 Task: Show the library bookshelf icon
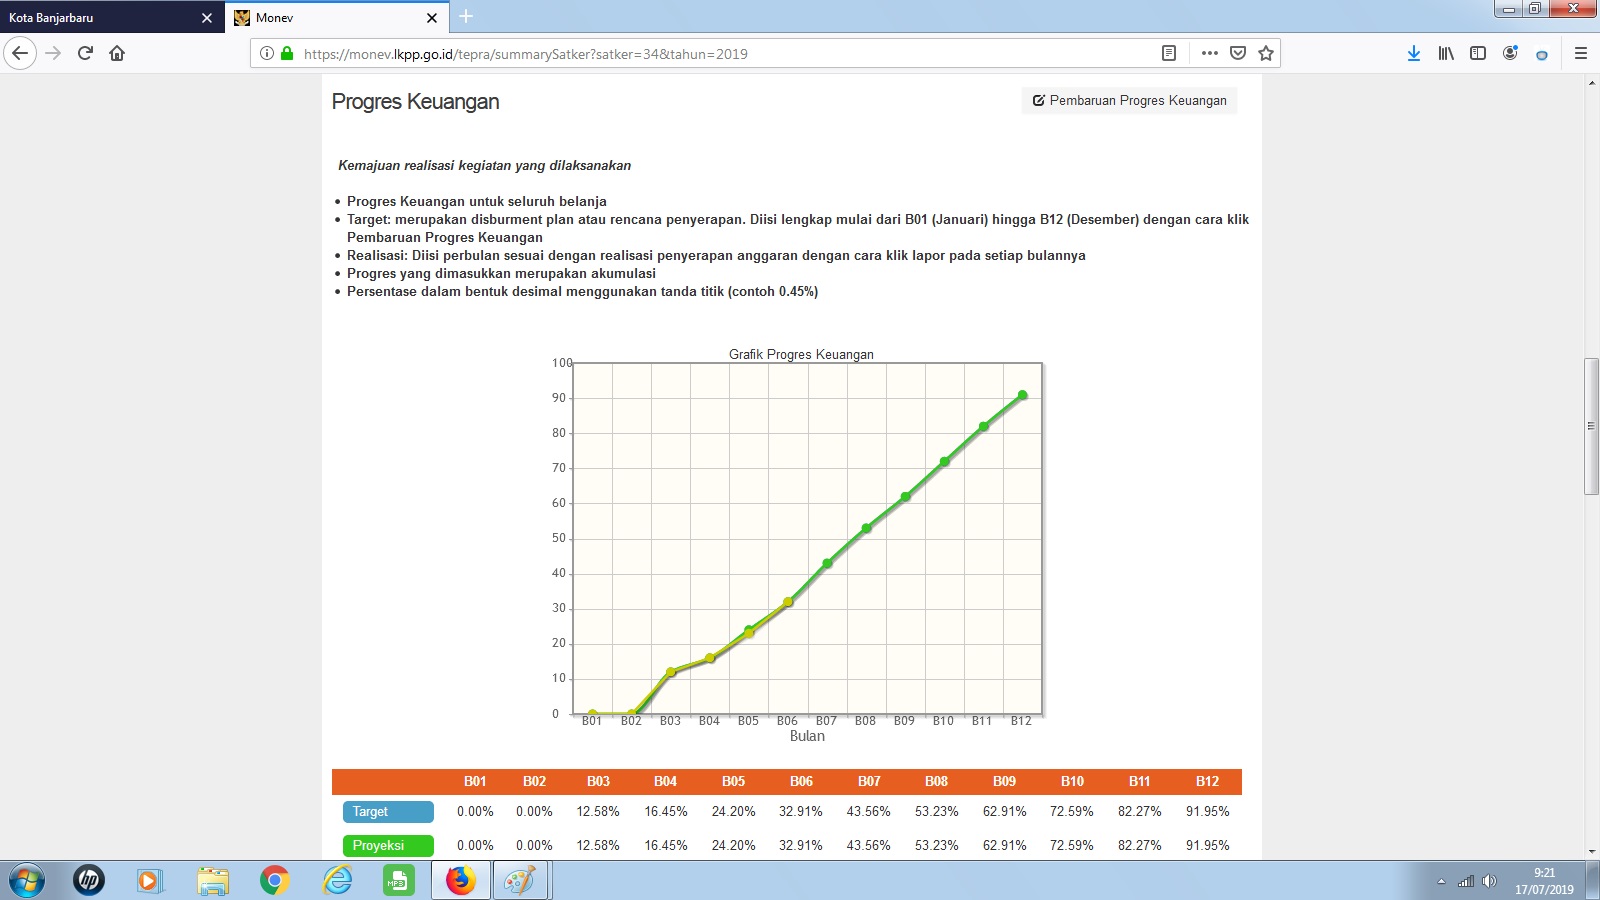1446,53
